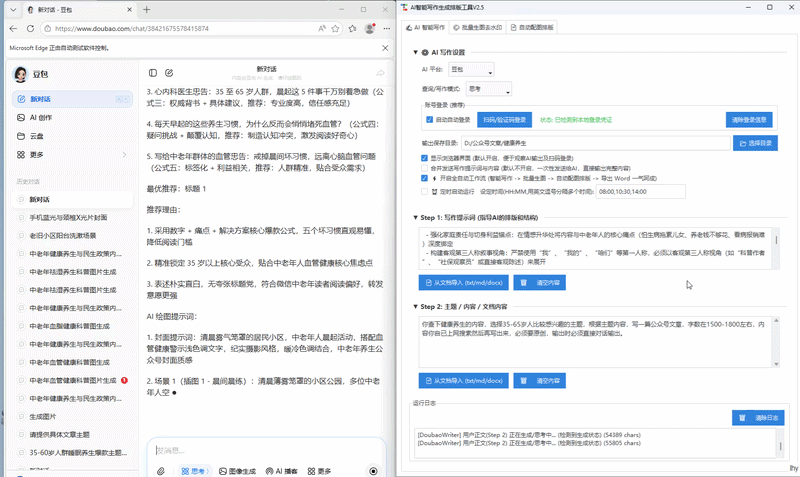Click the run log scrollbar
Viewport: 800px width, 477px height.
point(780,443)
